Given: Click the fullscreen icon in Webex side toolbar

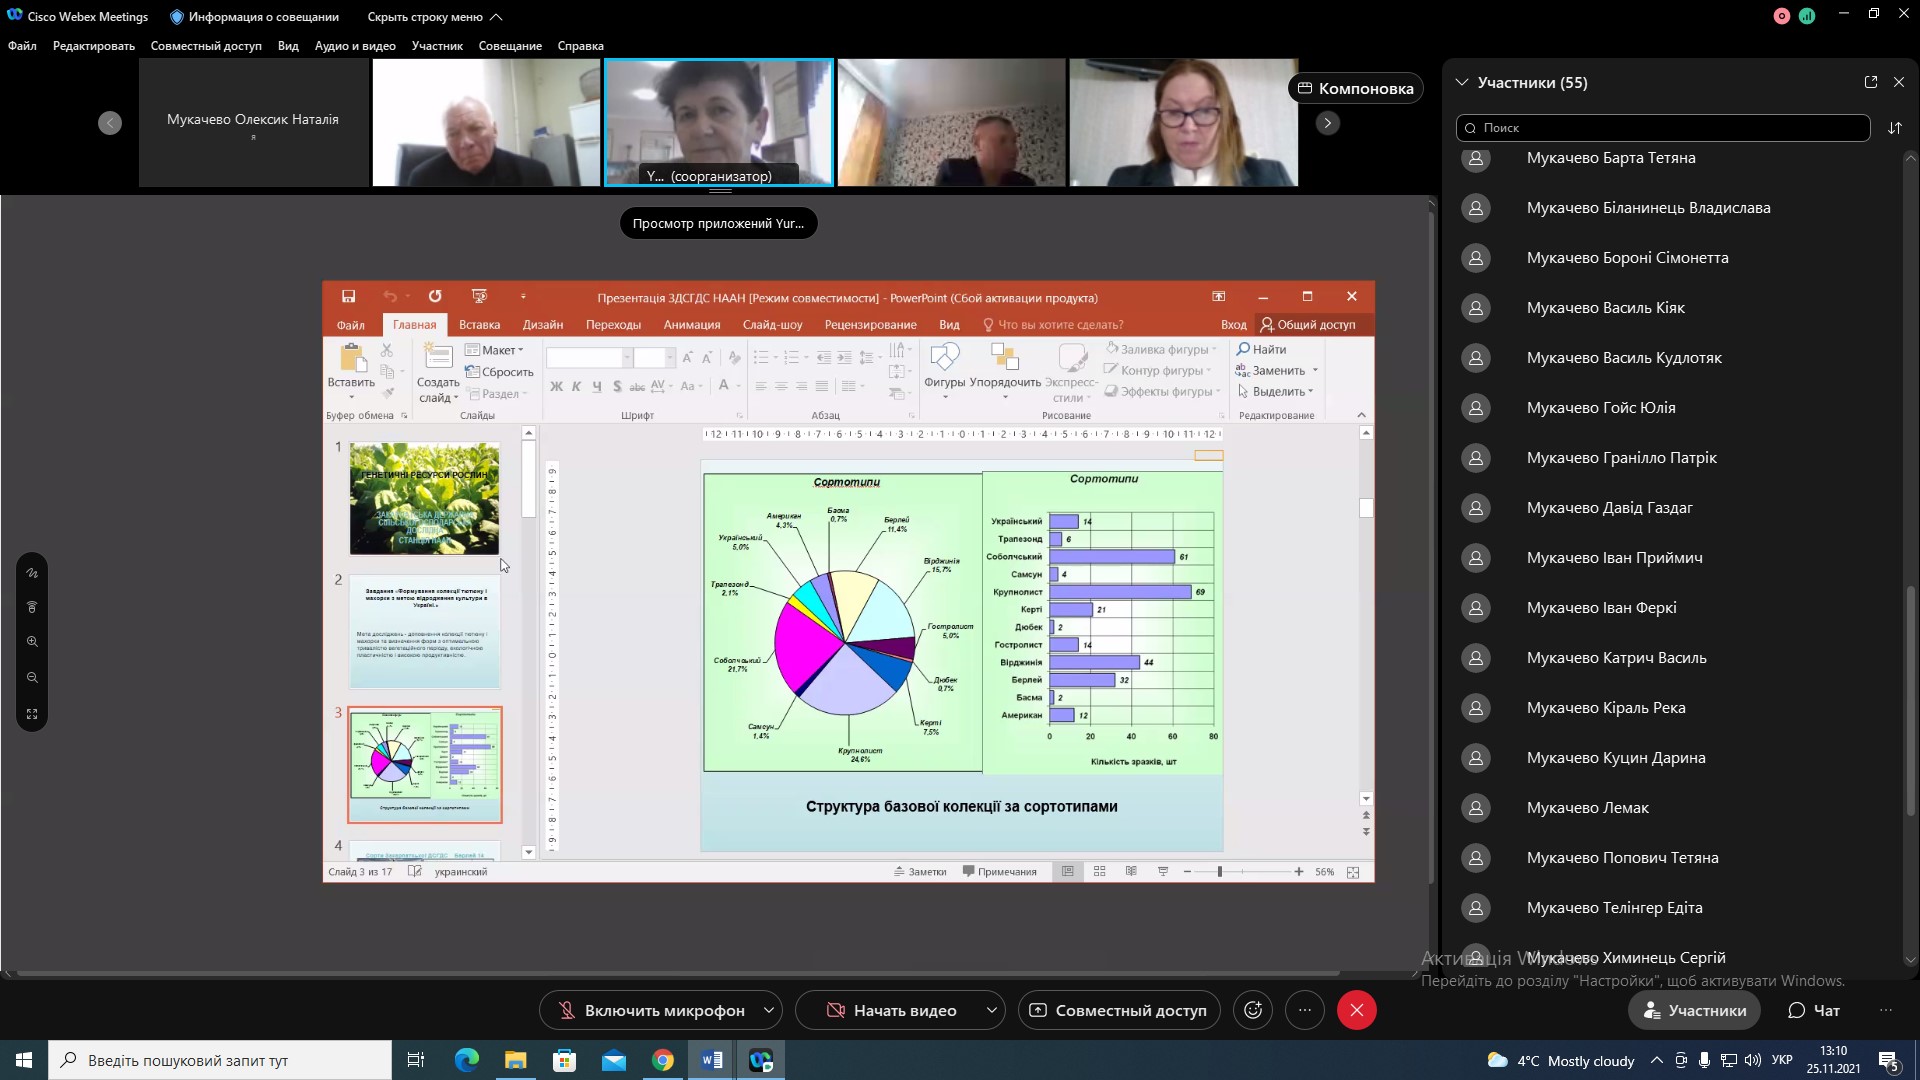Looking at the screenshot, I should [32, 714].
